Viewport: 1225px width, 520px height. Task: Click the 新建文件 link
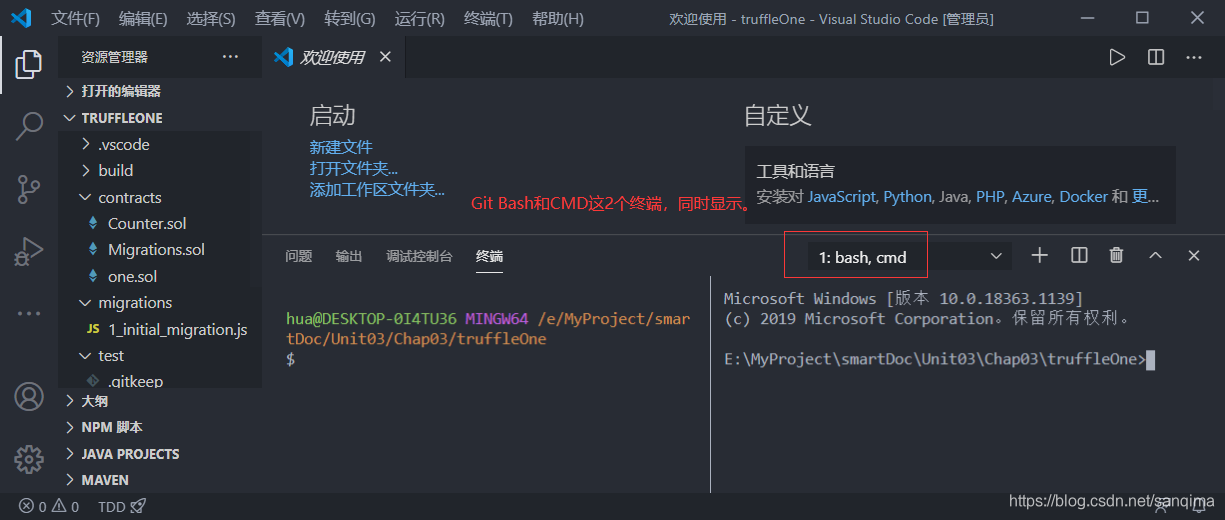click(341, 147)
